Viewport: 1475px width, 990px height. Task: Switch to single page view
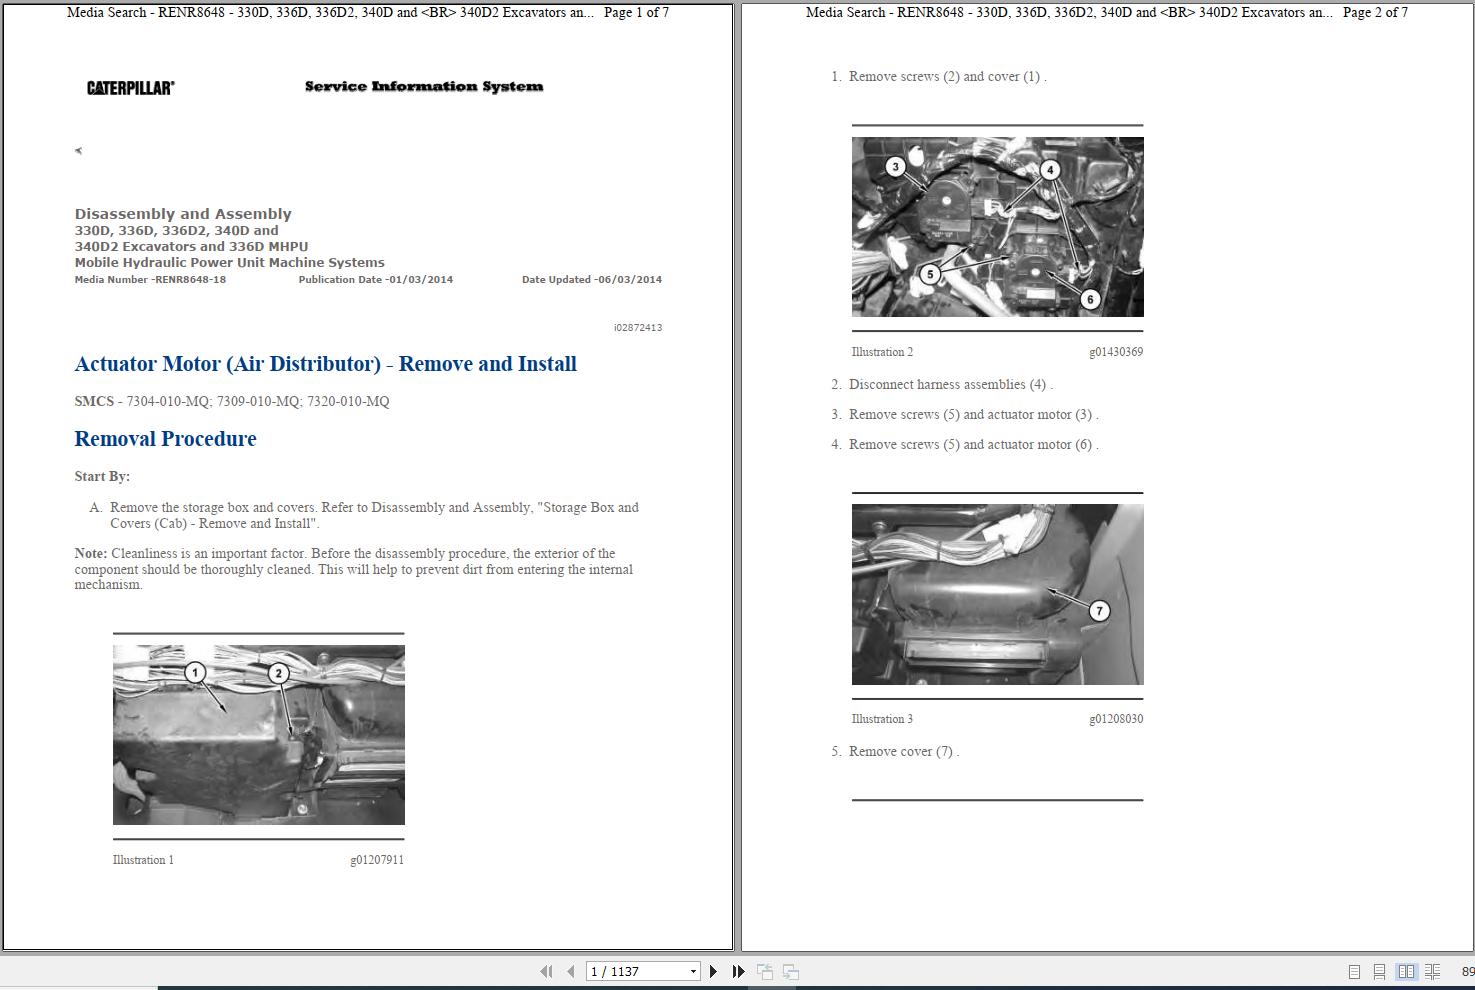1355,970
